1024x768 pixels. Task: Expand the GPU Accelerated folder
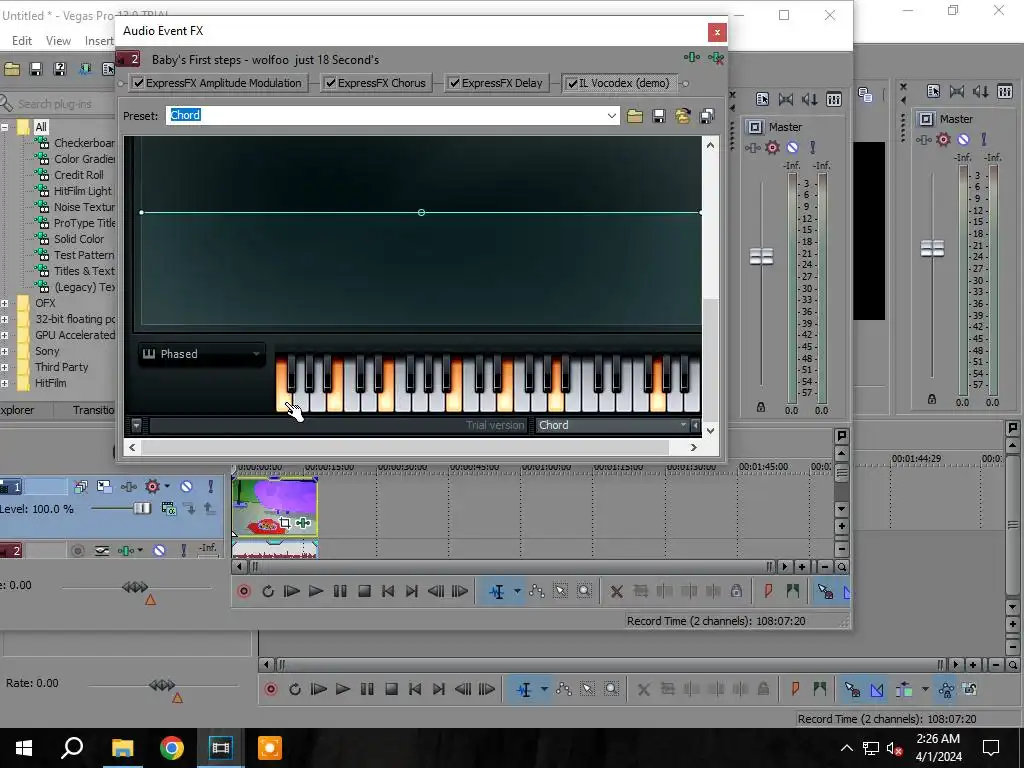click(x=5, y=336)
